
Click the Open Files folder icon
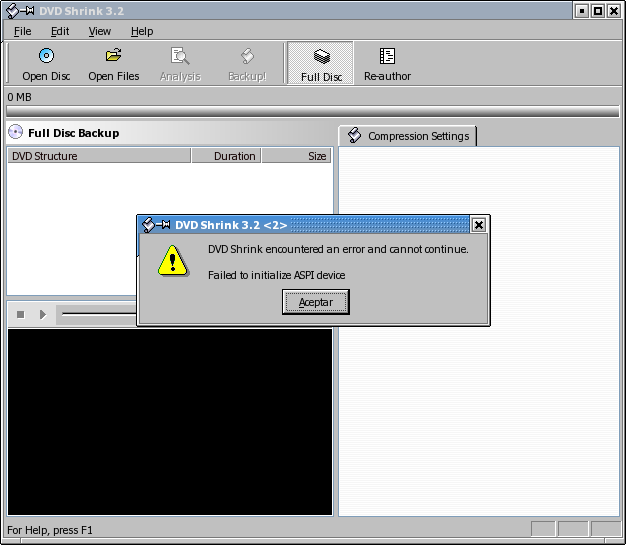[x=113, y=55]
